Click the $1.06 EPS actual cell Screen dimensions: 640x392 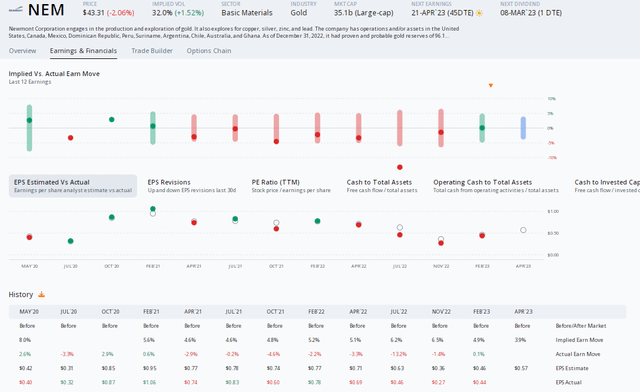tap(149, 383)
